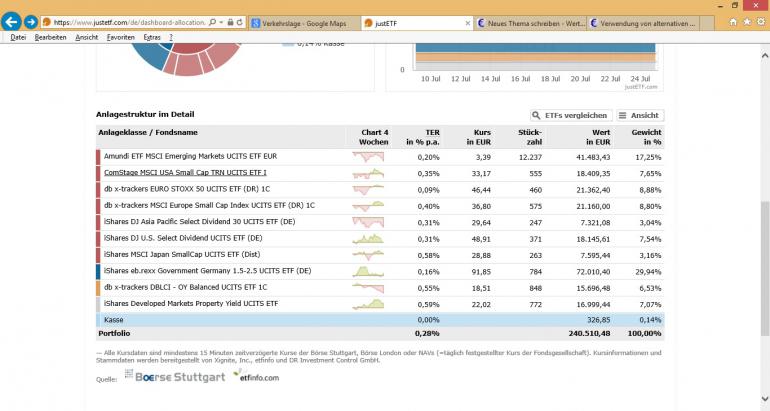Click Wert in EUR column header
Viewport: 770px width, 411px height.
coord(598,137)
